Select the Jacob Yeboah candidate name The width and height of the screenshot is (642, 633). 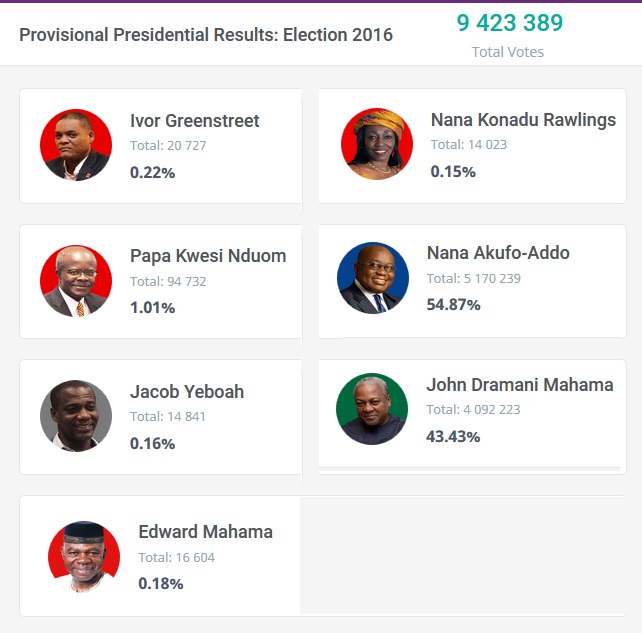point(187,392)
